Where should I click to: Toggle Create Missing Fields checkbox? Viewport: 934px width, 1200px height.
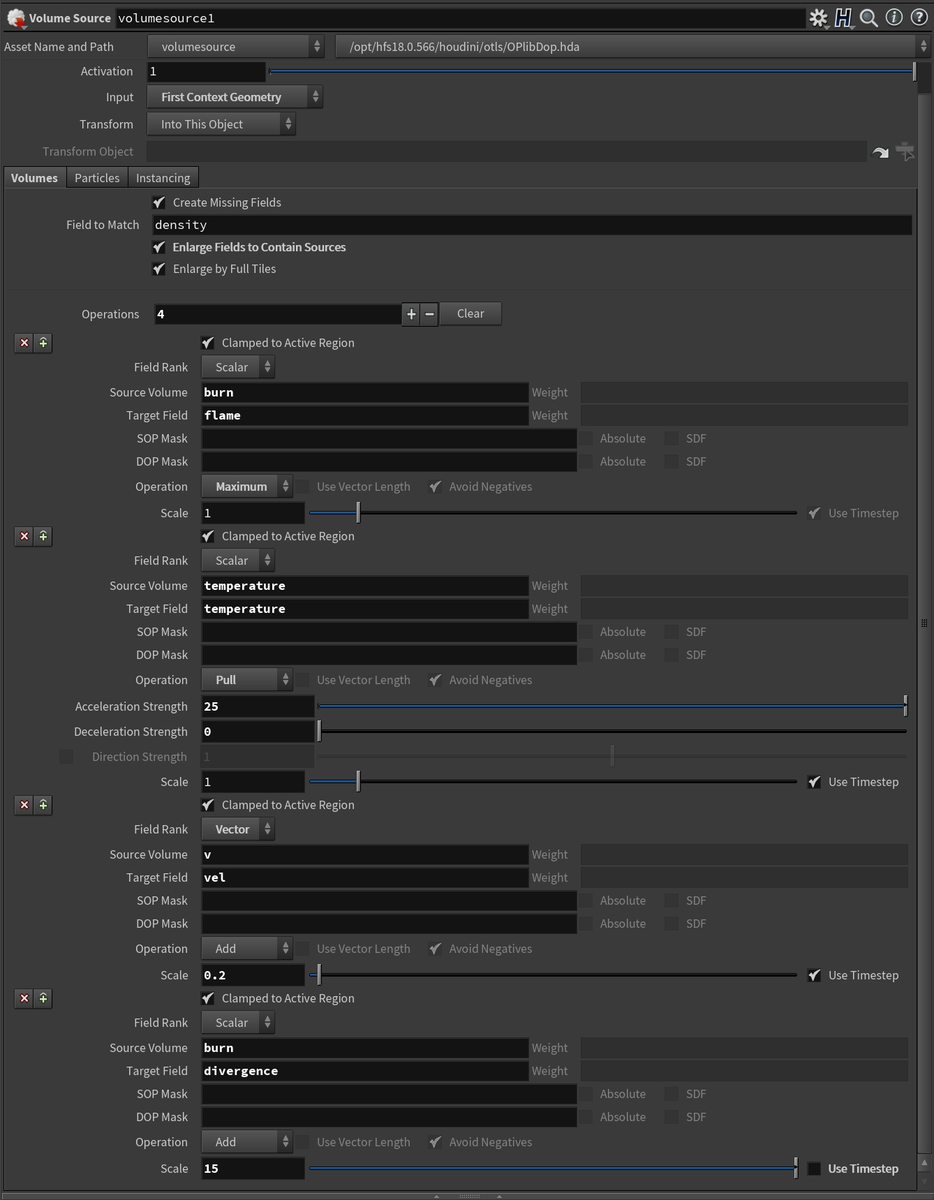point(159,202)
